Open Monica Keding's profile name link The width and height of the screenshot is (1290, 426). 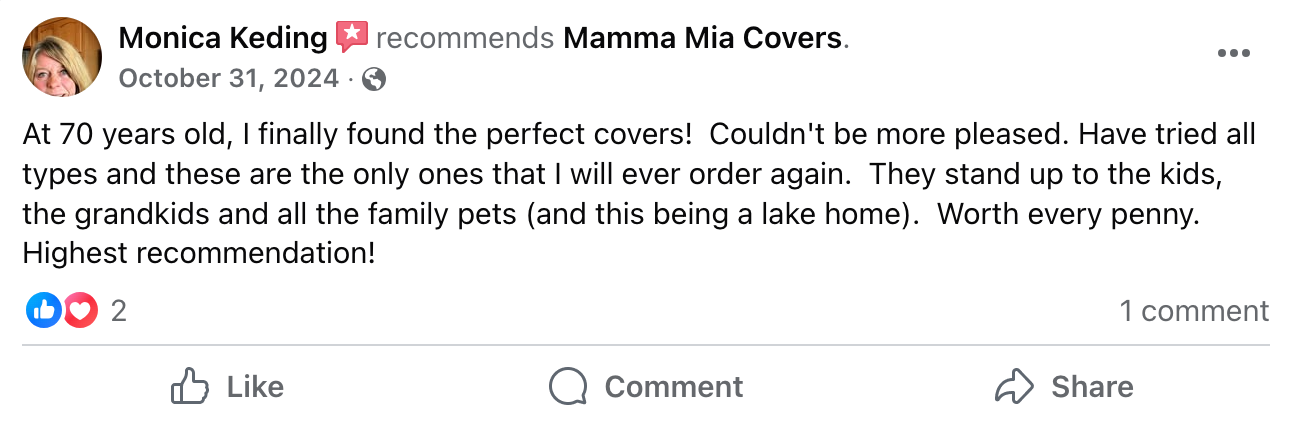click(222, 39)
